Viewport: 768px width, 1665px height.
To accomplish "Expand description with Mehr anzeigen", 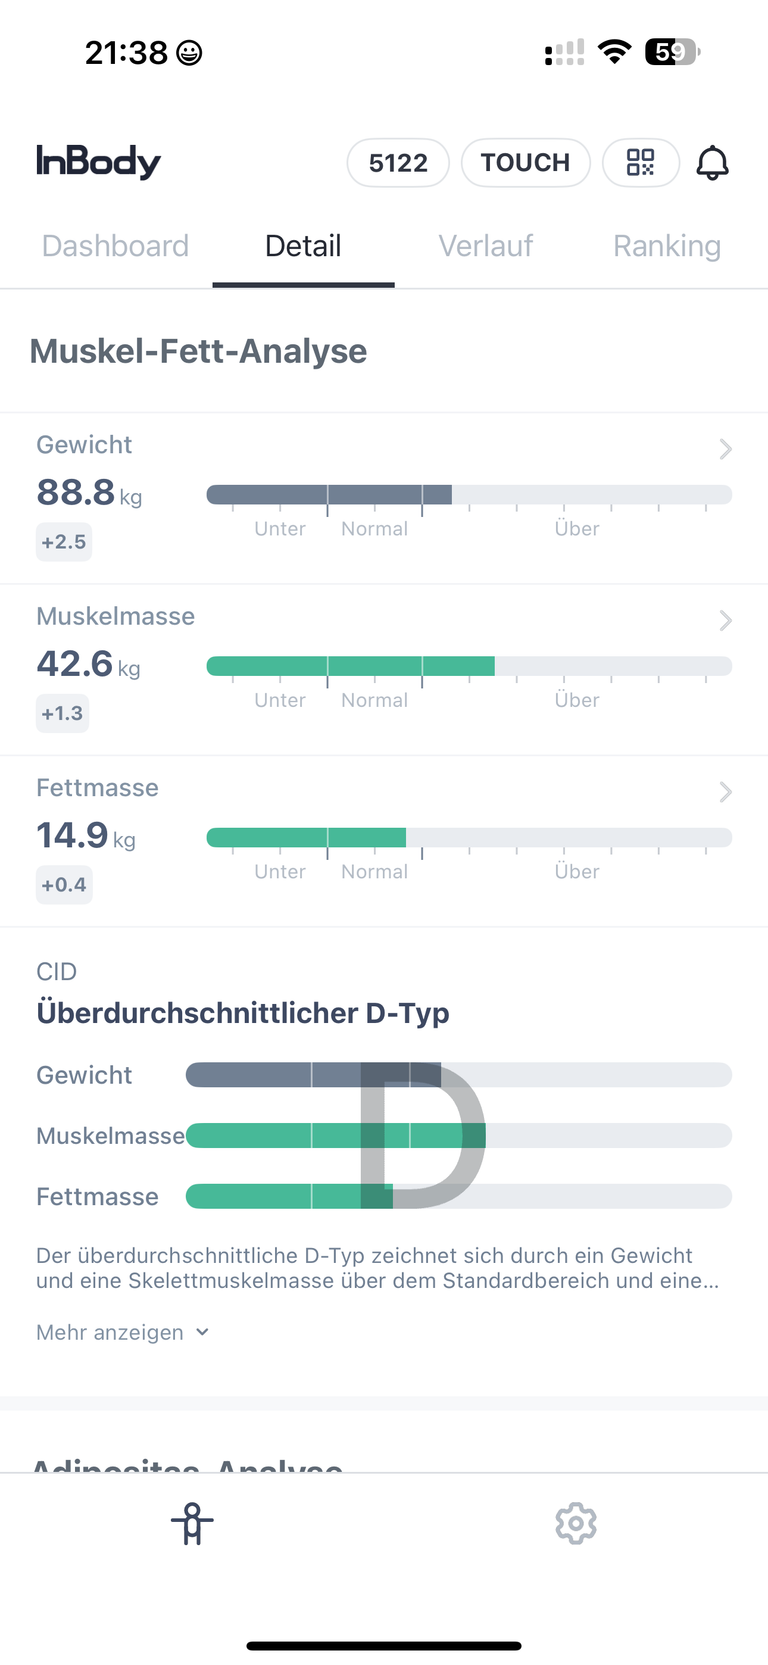I will [123, 1332].
